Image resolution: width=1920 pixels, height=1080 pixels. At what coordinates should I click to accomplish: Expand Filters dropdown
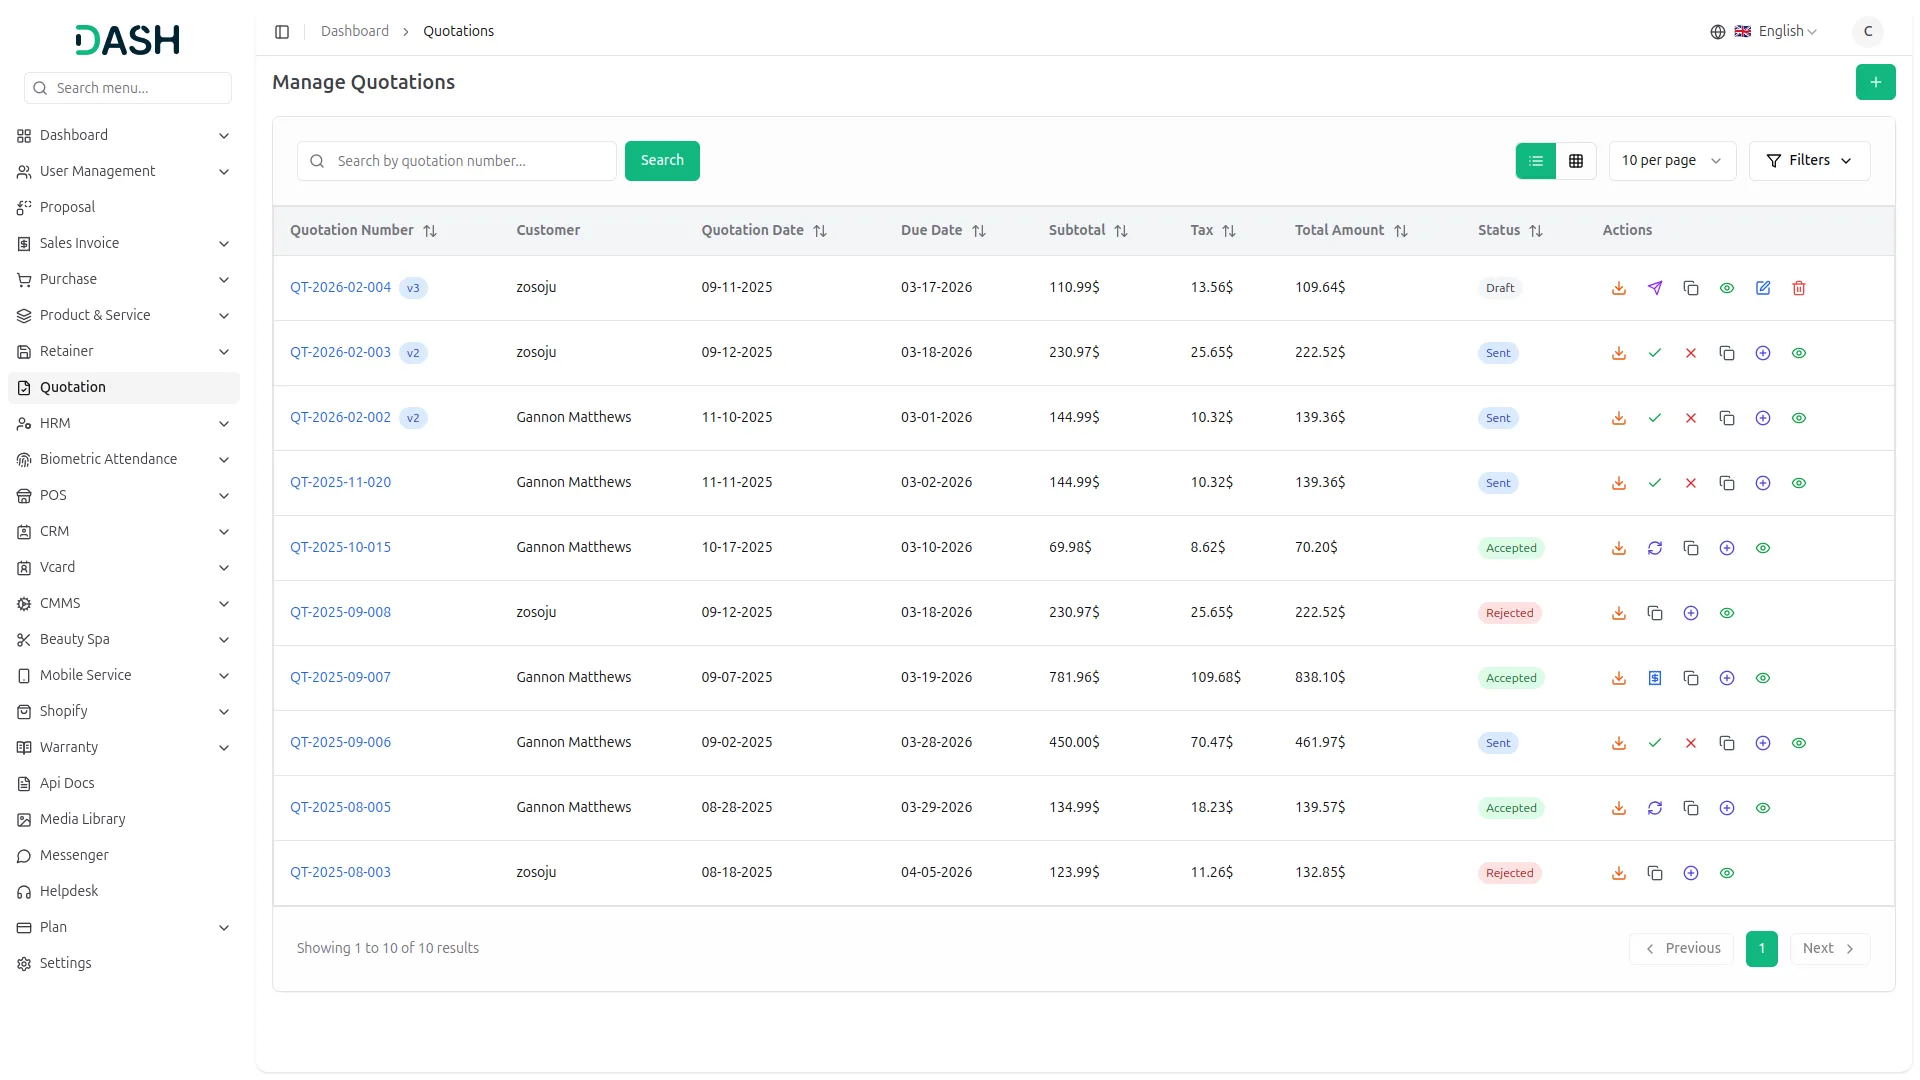(1809, 161)
